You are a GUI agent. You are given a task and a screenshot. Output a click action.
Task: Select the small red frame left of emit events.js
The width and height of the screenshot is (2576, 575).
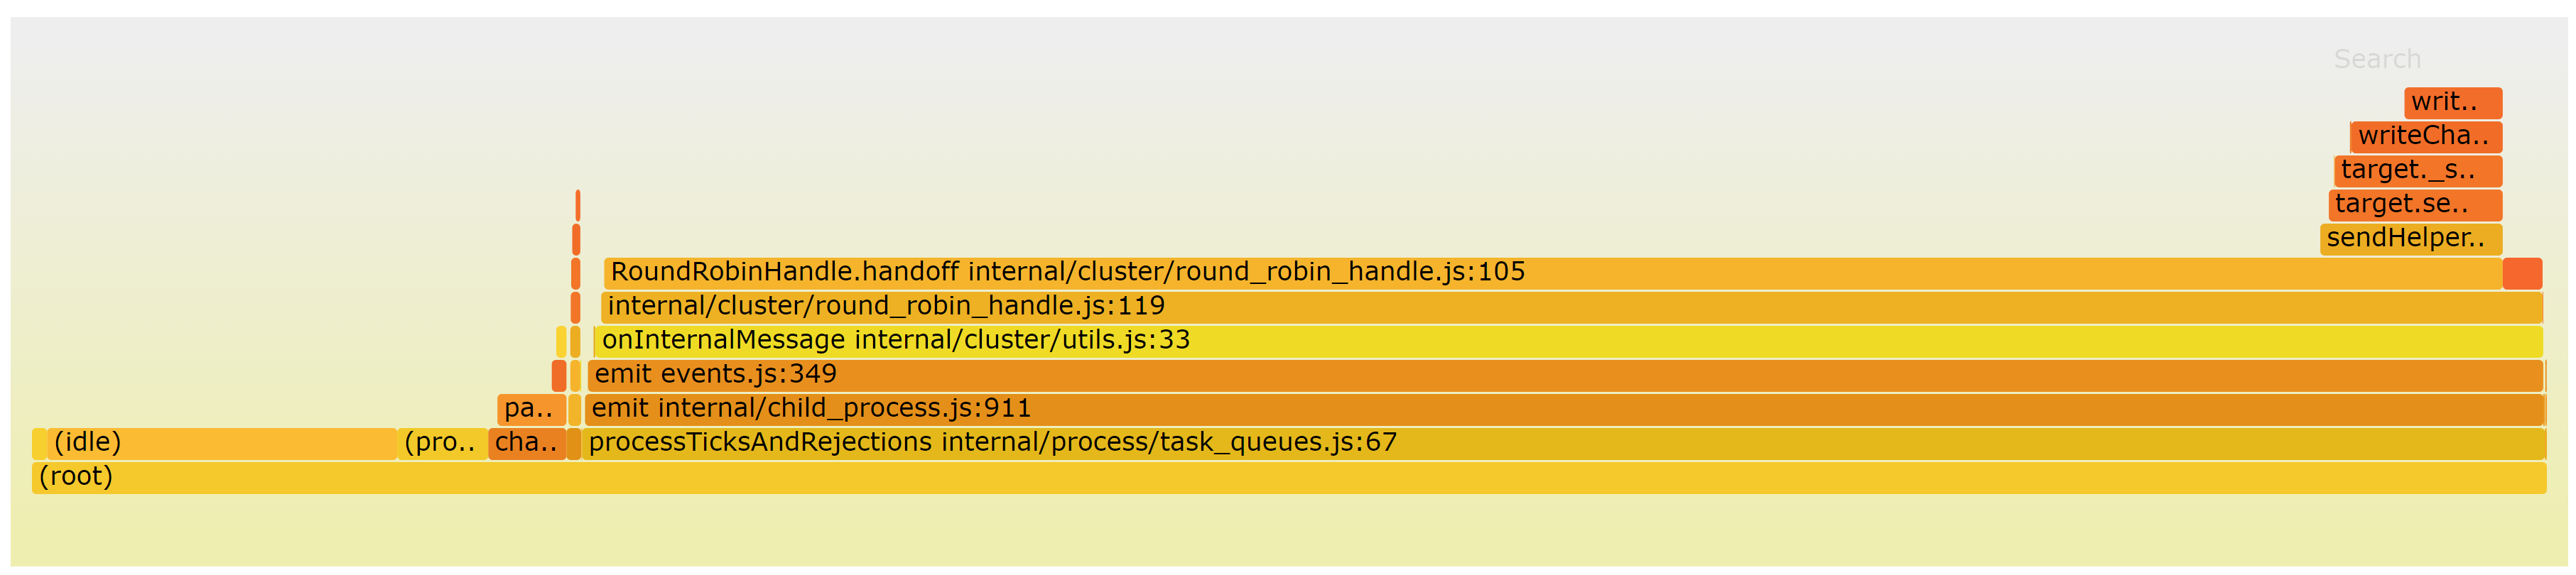click(559, 375)
